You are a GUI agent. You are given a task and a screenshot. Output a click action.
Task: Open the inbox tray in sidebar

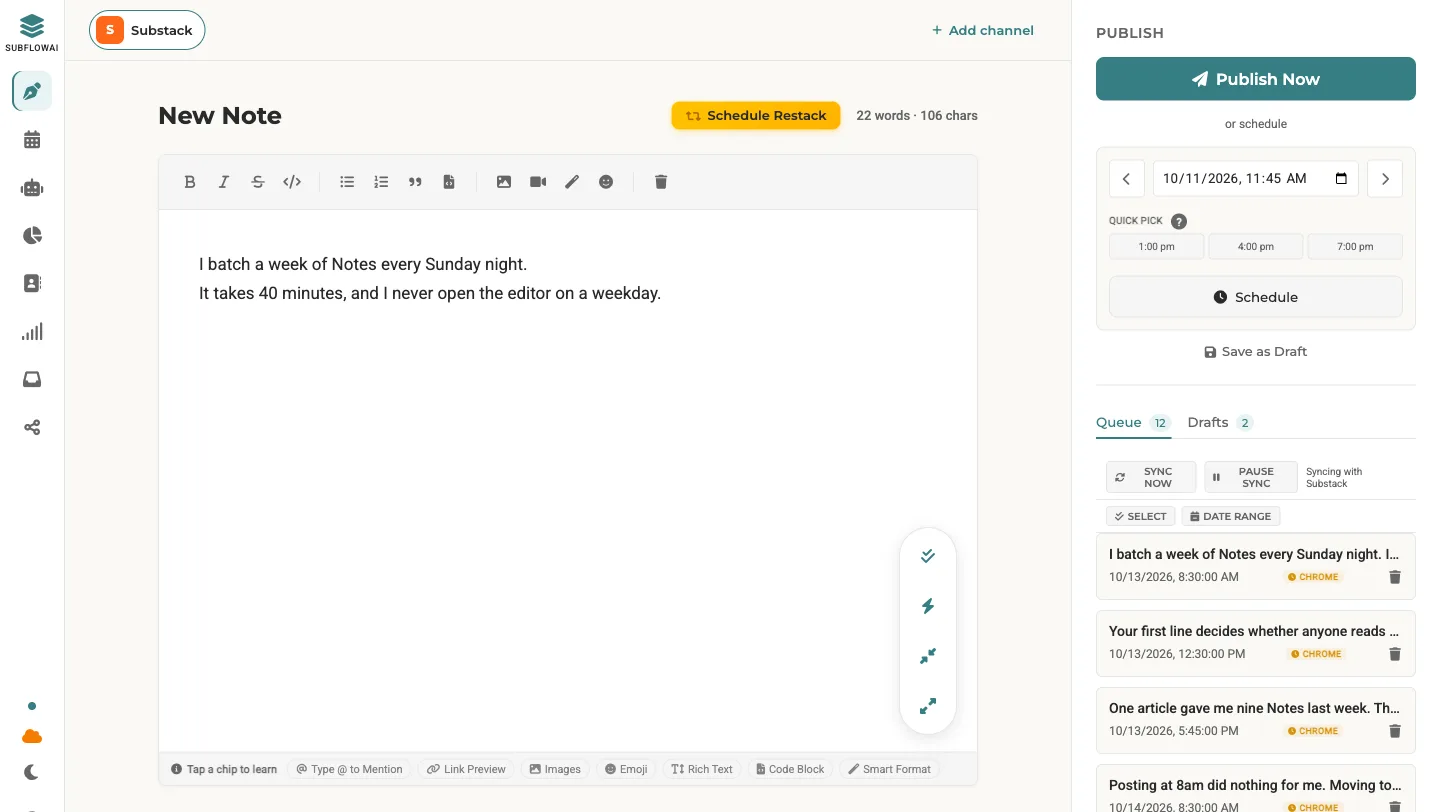pyautogui.click(x=32, y=380)
